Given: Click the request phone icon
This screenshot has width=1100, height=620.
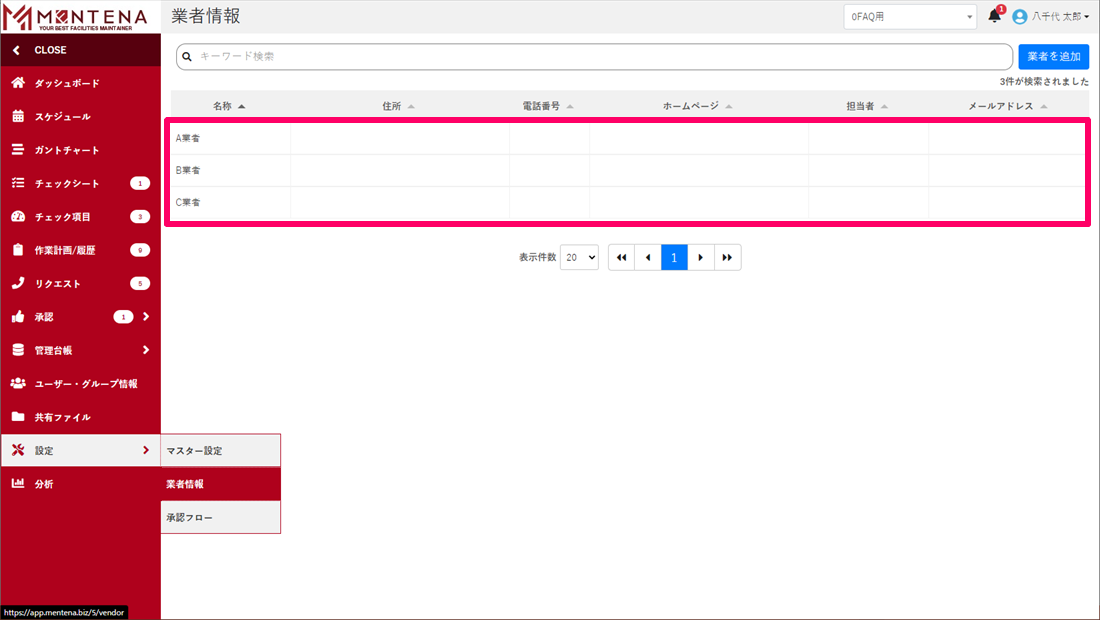Looking at the screenshot, I should [x=18, y=284].
